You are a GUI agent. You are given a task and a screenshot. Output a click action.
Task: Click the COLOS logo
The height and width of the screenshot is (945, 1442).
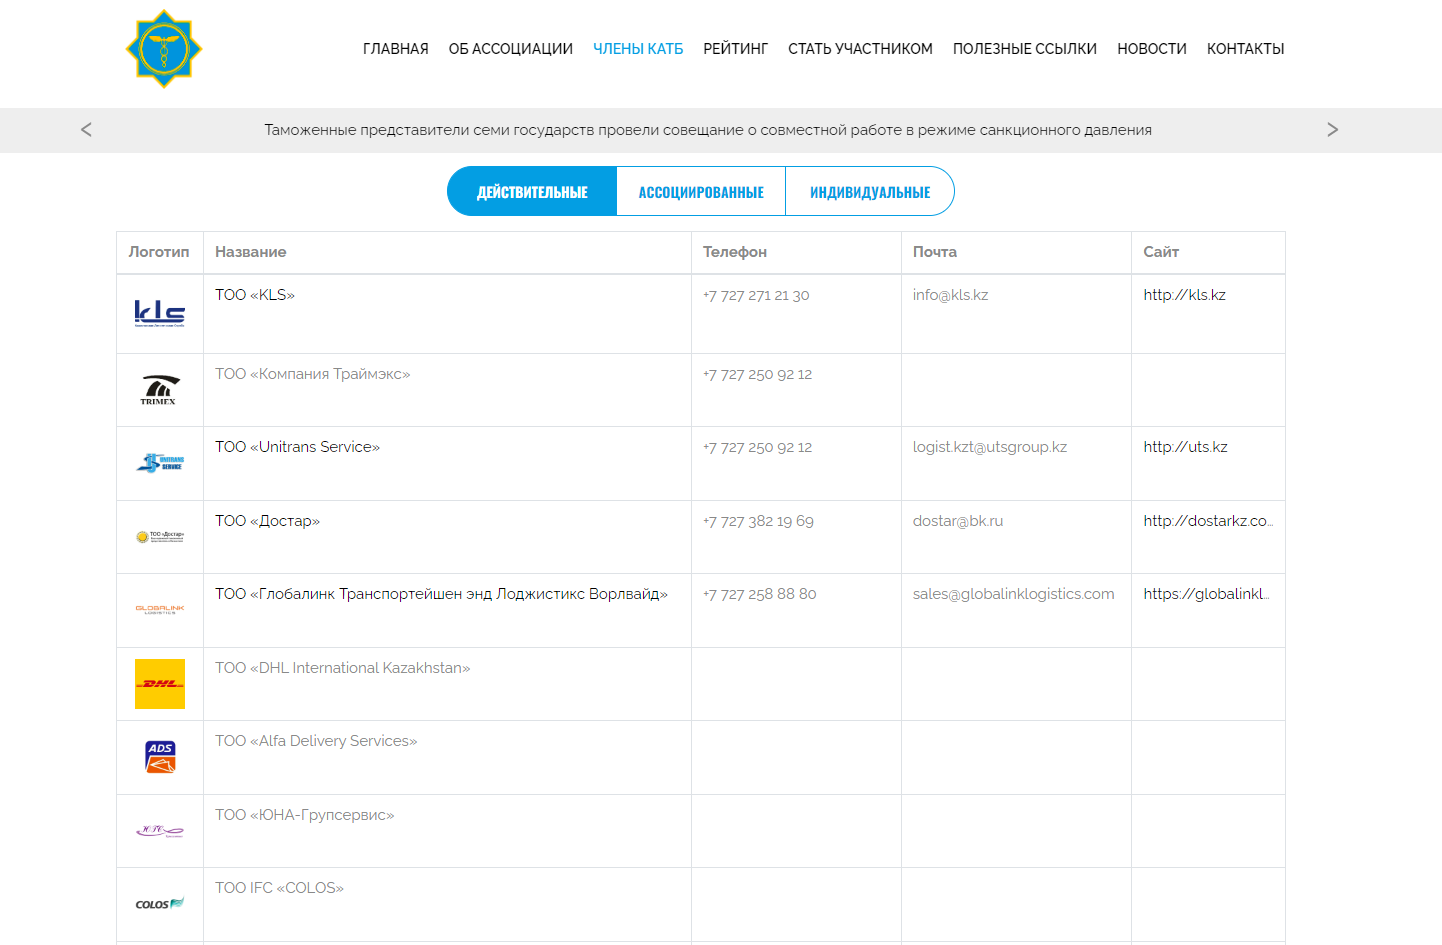coord(160,904)
